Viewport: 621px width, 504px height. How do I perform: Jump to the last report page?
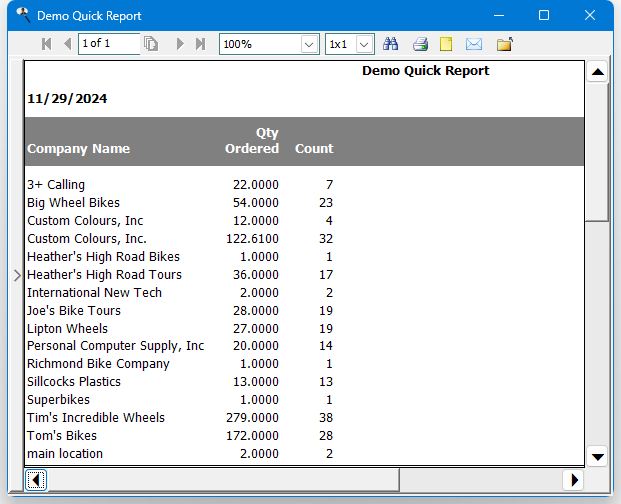(201, 44)
